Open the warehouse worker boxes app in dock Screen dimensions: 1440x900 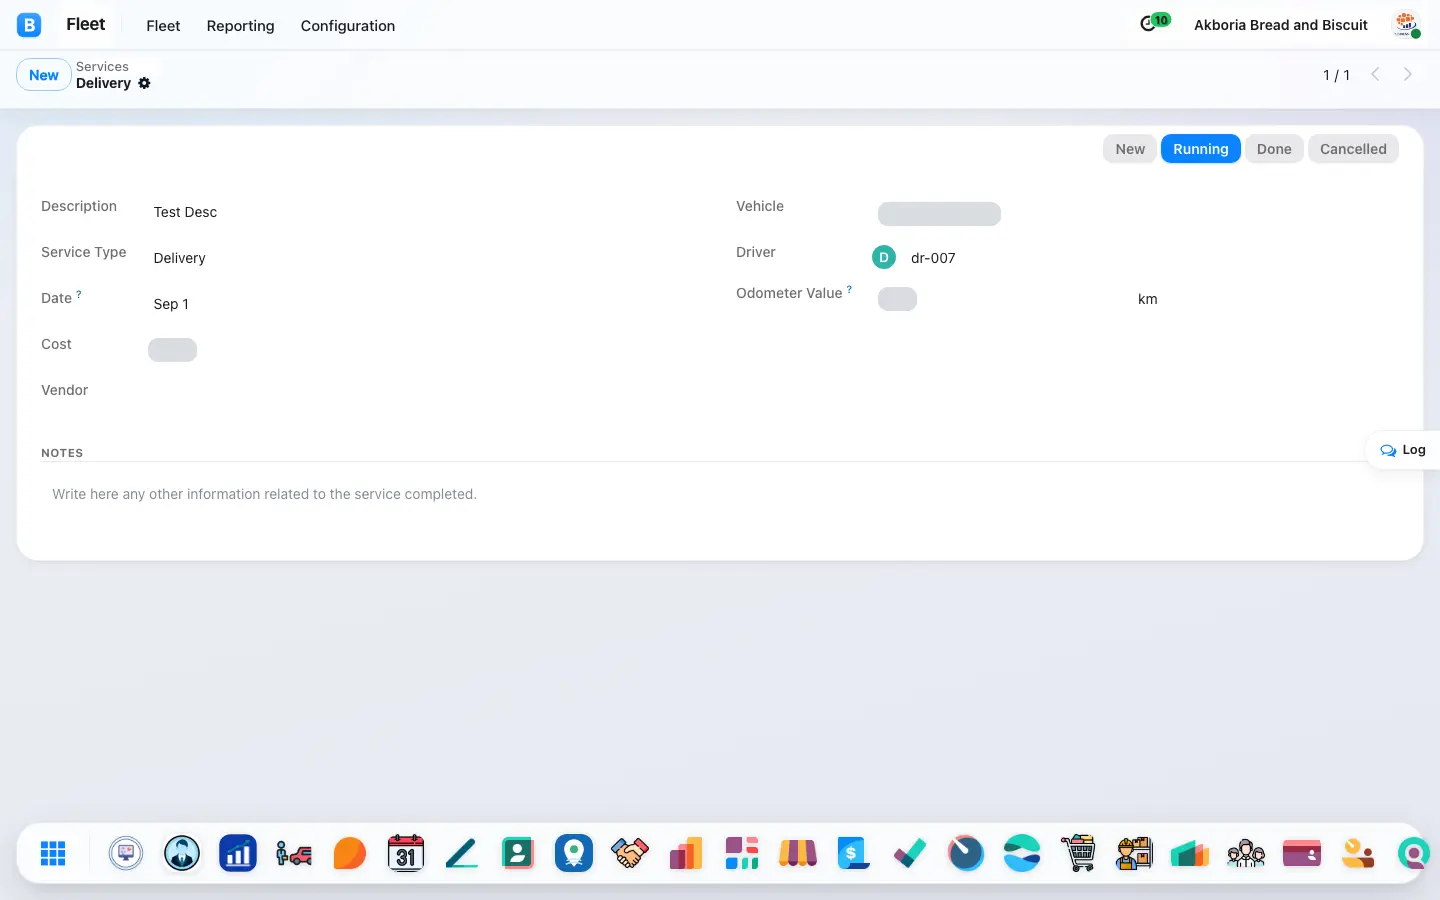click(1134, 853)
